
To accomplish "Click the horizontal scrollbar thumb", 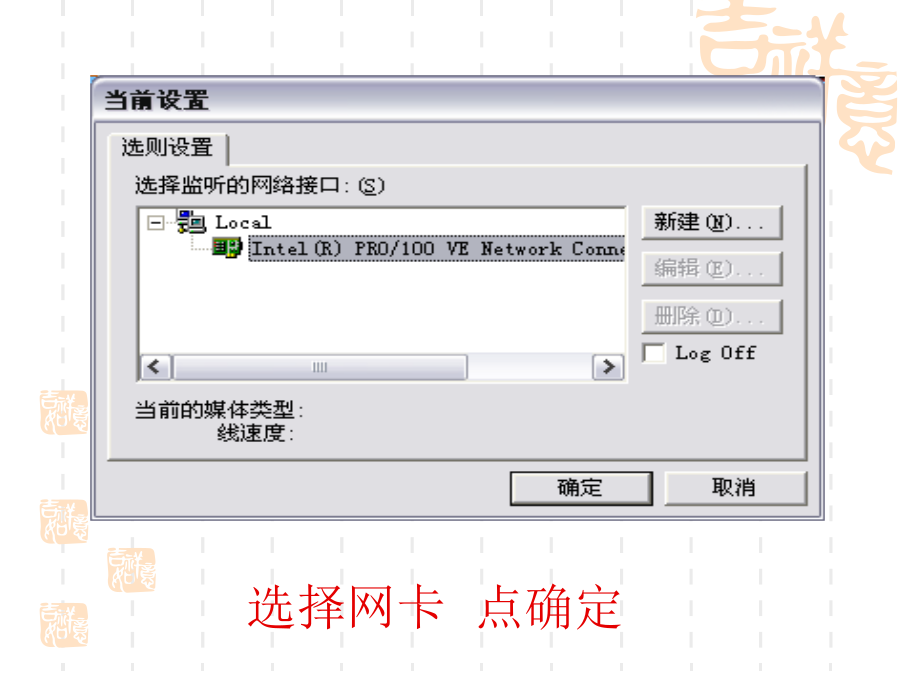I will [x=320, y=367].
